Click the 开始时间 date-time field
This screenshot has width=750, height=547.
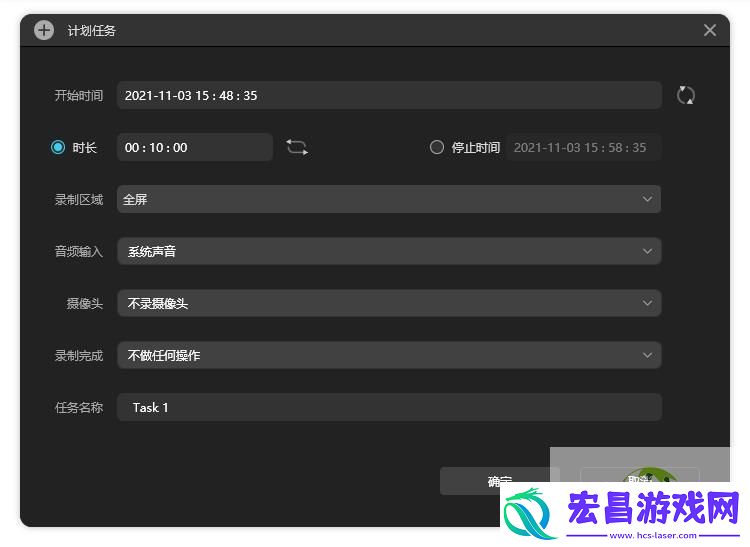(389, 95)
